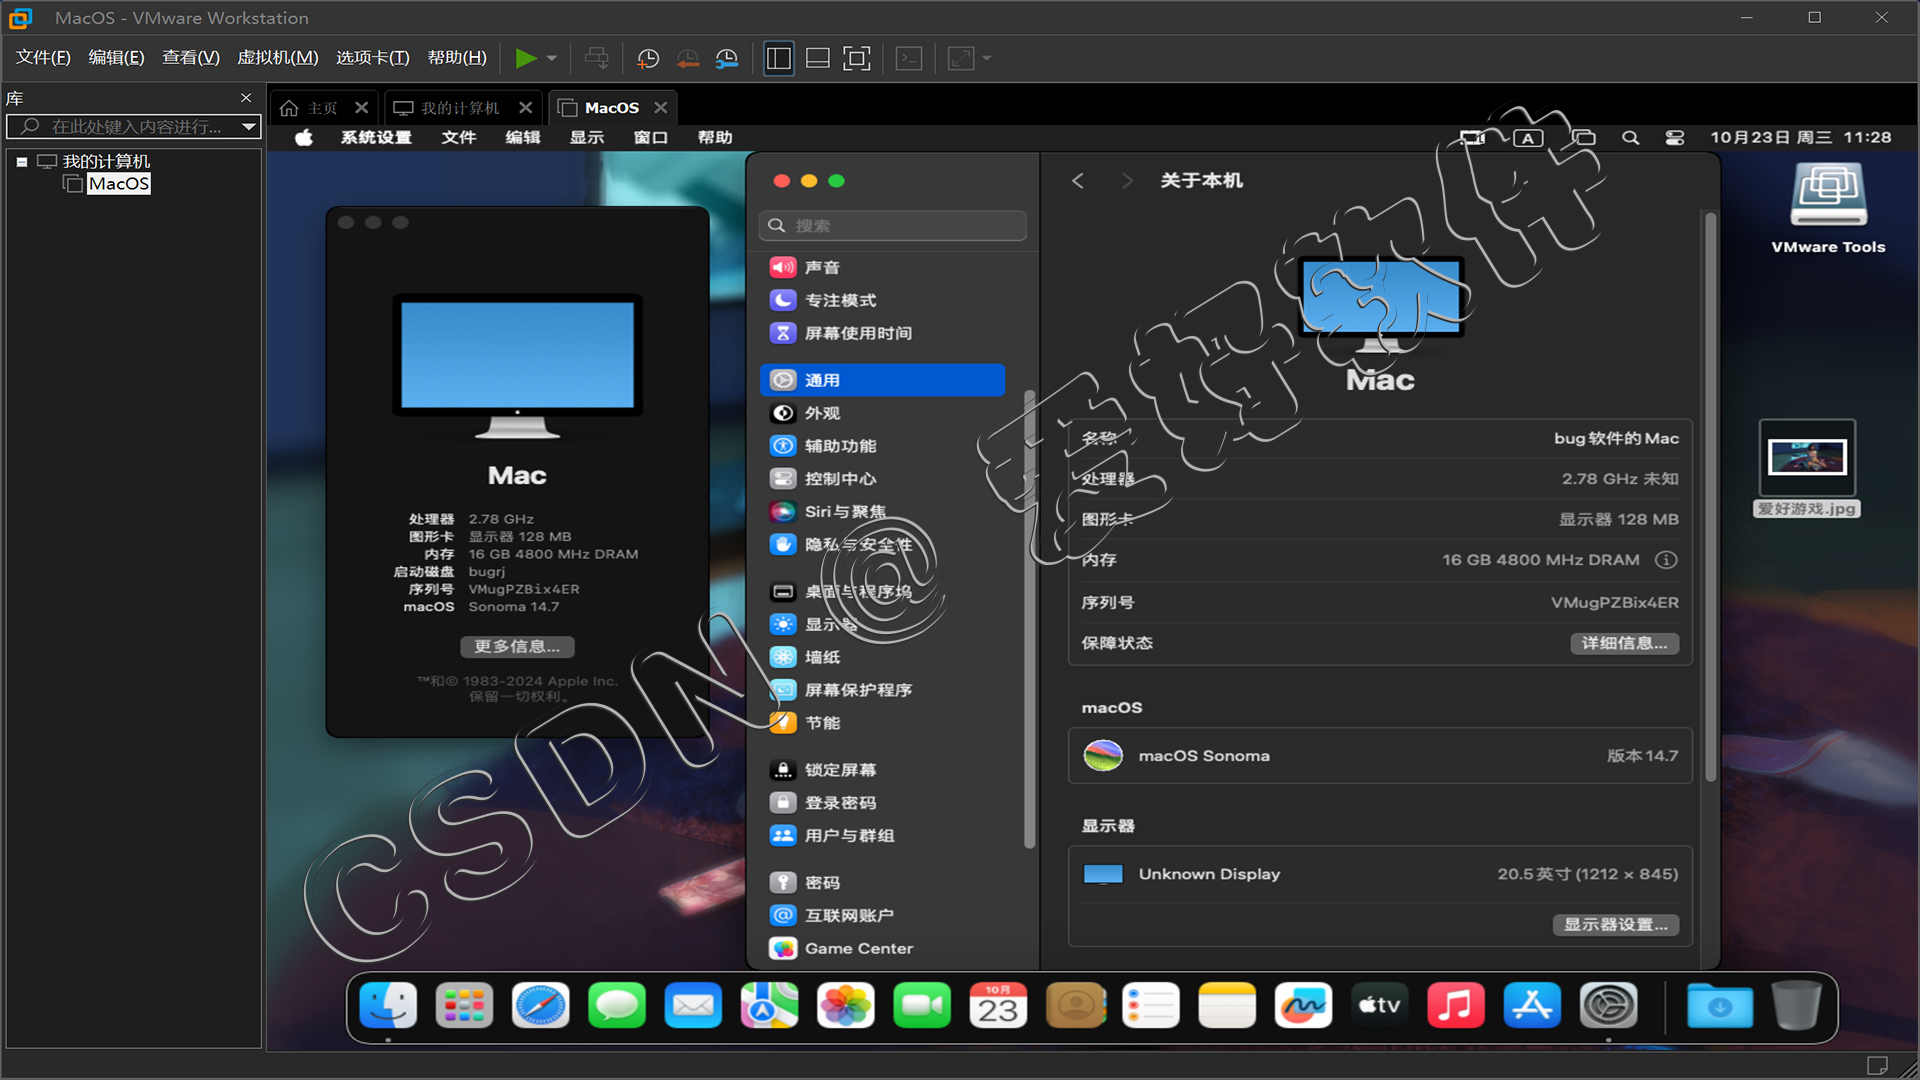Open Finder from the dock
Viewport: 1920px width, 1080px height.
click(x=388, y=1006)
